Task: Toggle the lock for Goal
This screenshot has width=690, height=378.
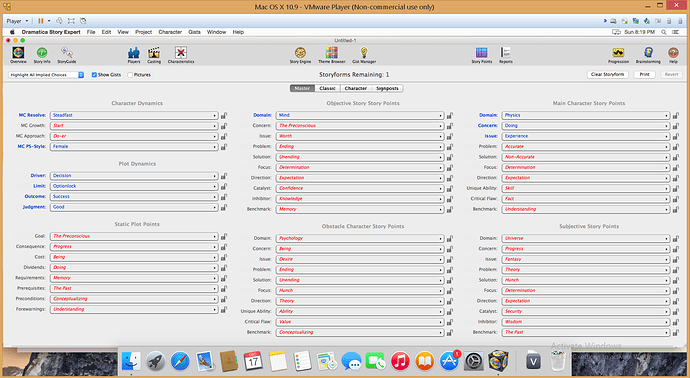Action: [x=224, y=236]
